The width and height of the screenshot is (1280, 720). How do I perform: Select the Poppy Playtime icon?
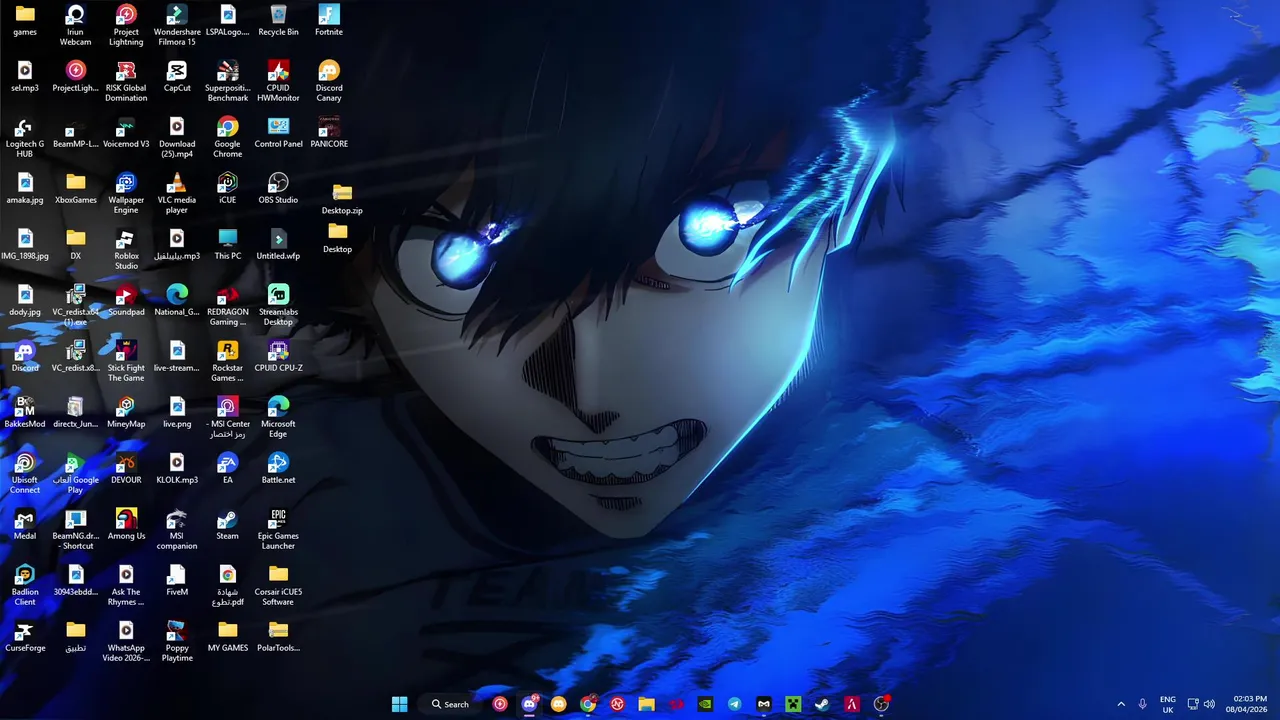(x=177, y=641)
